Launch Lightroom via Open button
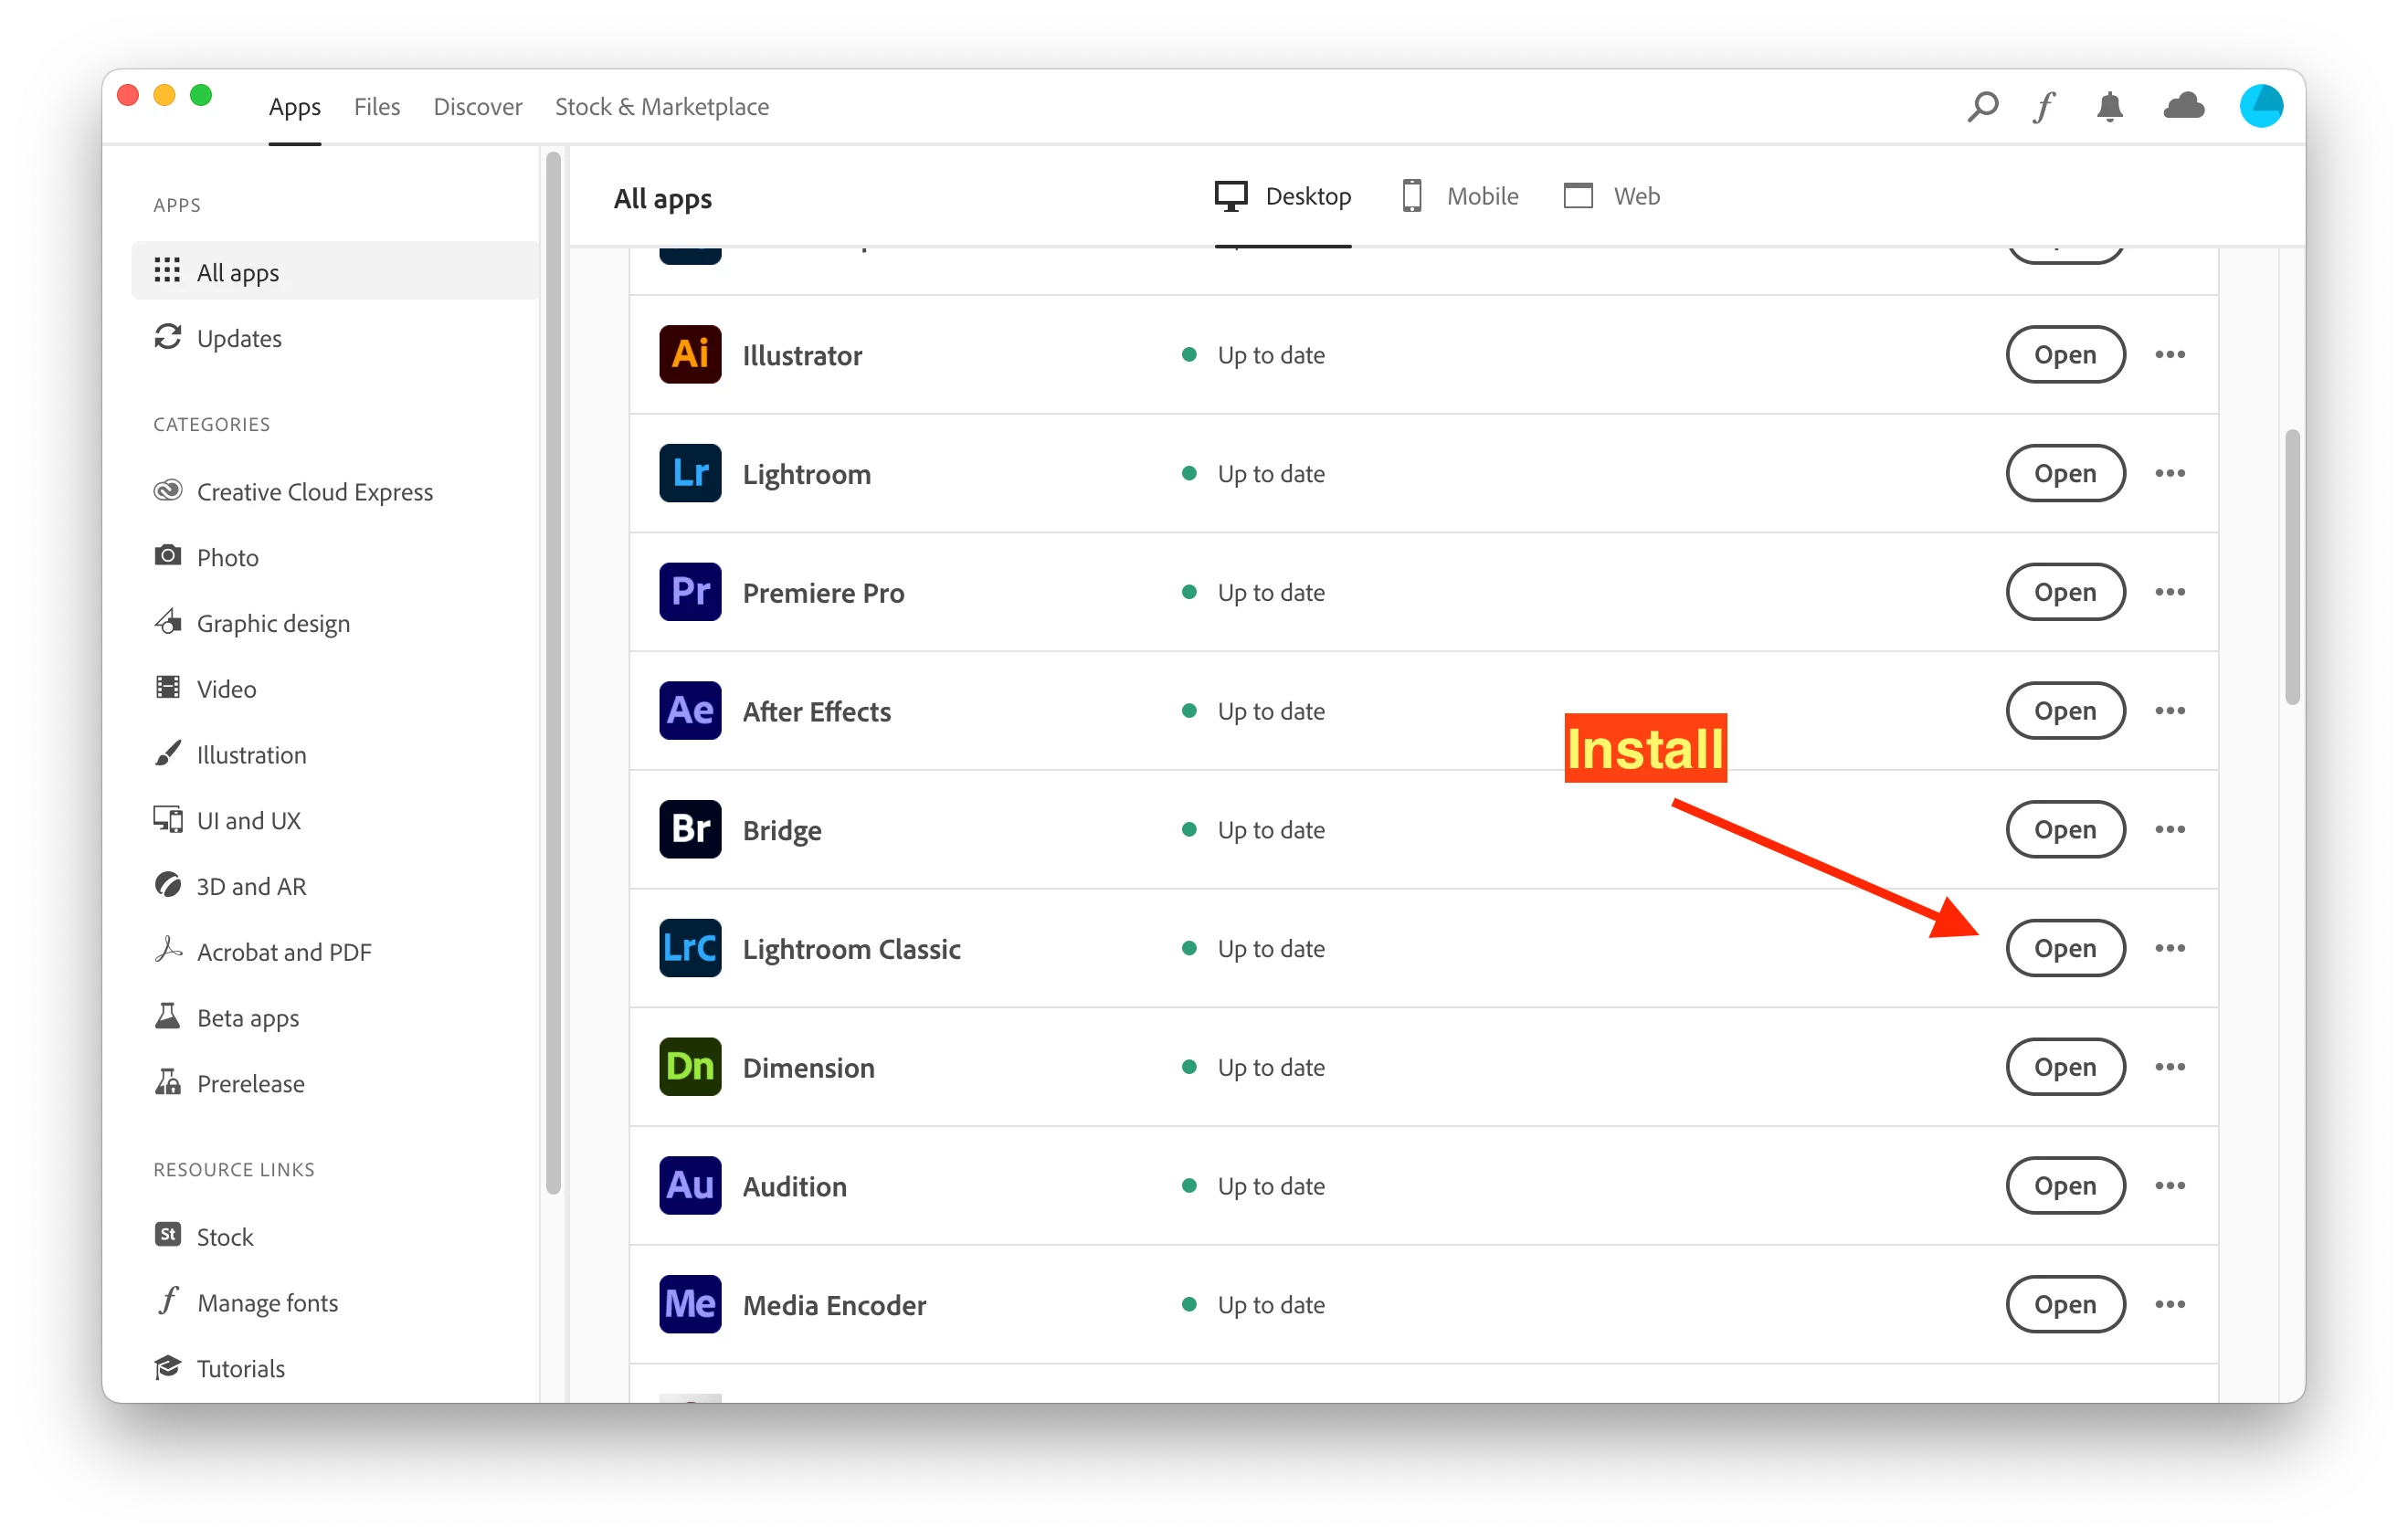The height and width of the screenshot is (1538, 2408). coord(2065,473)
